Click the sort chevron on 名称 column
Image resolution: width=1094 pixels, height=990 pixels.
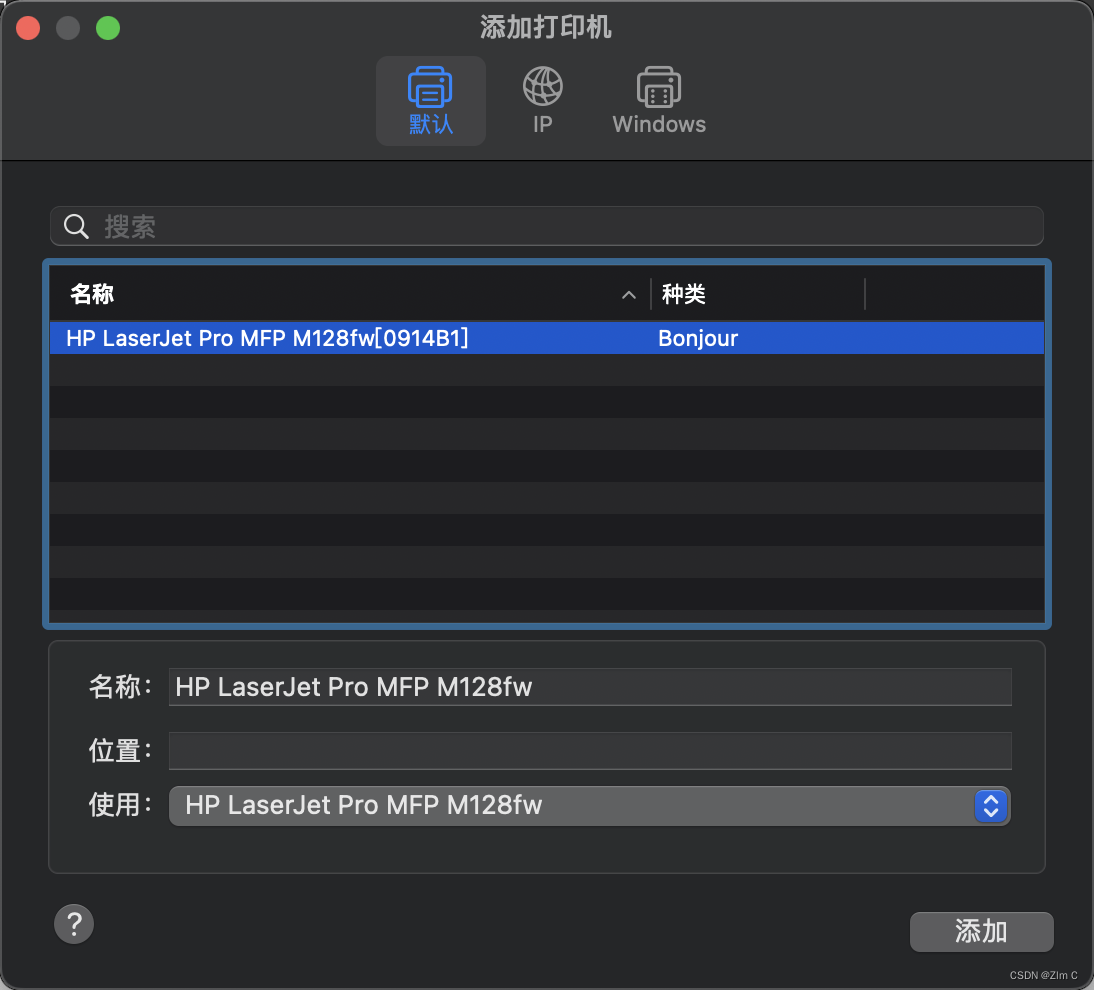629,295
